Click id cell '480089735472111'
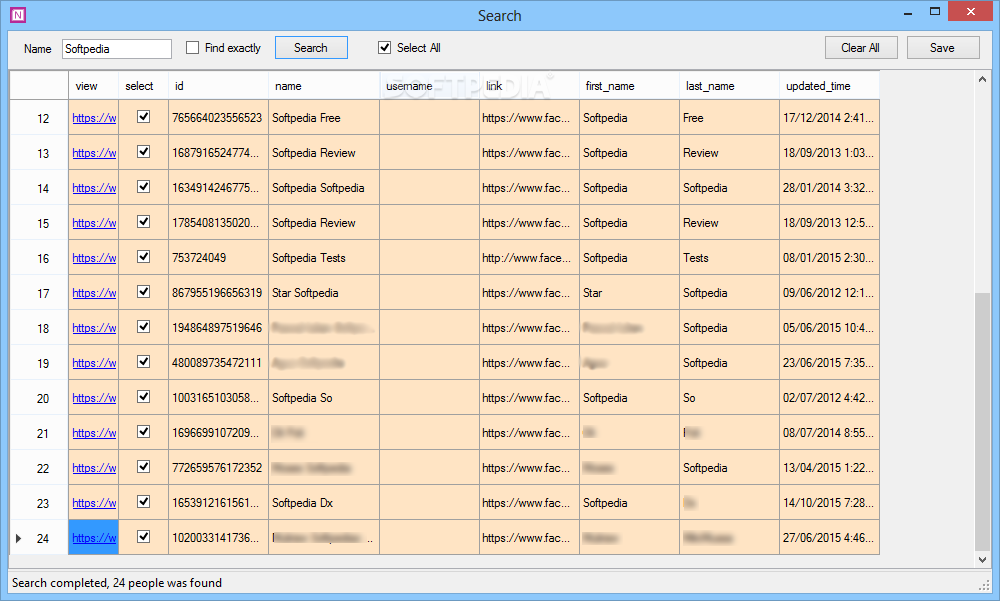Image resolution: width=1000 pixels, height=601 pixels. point(218,363)
